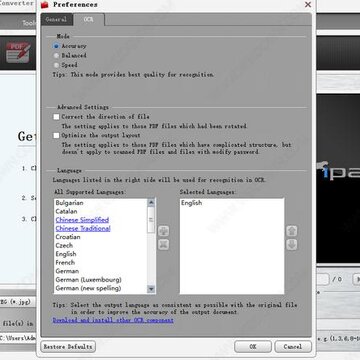The image size is (360, 360).
Task: Click the remove language X icon
Action: coord(163,244)
